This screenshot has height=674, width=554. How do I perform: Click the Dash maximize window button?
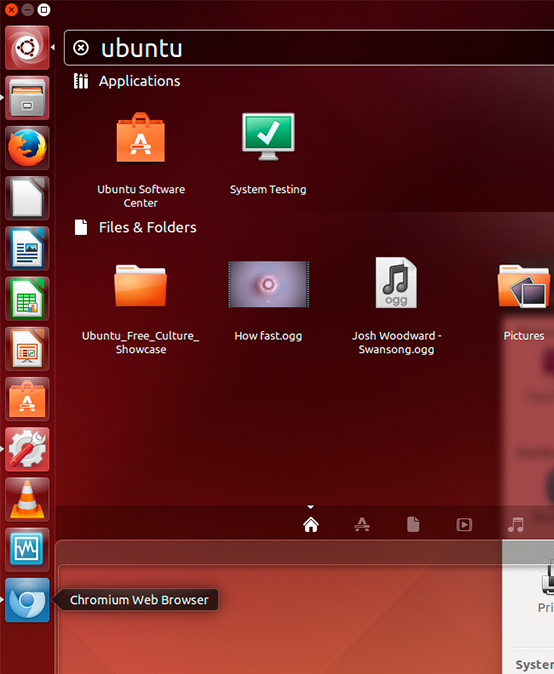43,9
